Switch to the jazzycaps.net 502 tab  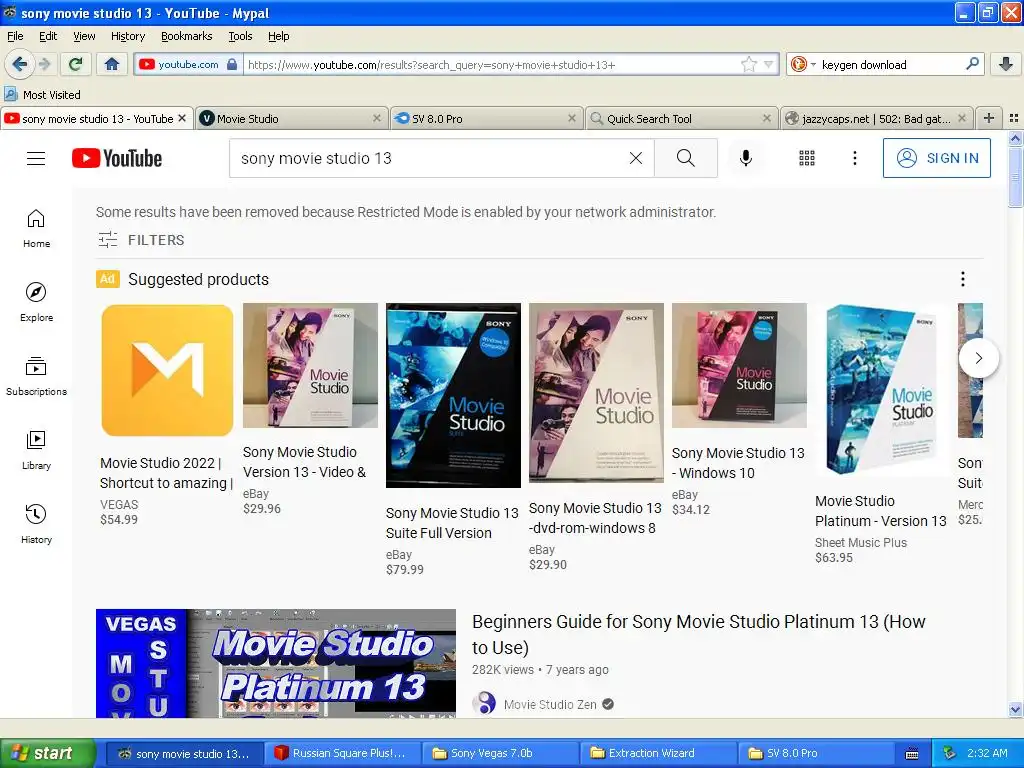(x=875, y=119)
